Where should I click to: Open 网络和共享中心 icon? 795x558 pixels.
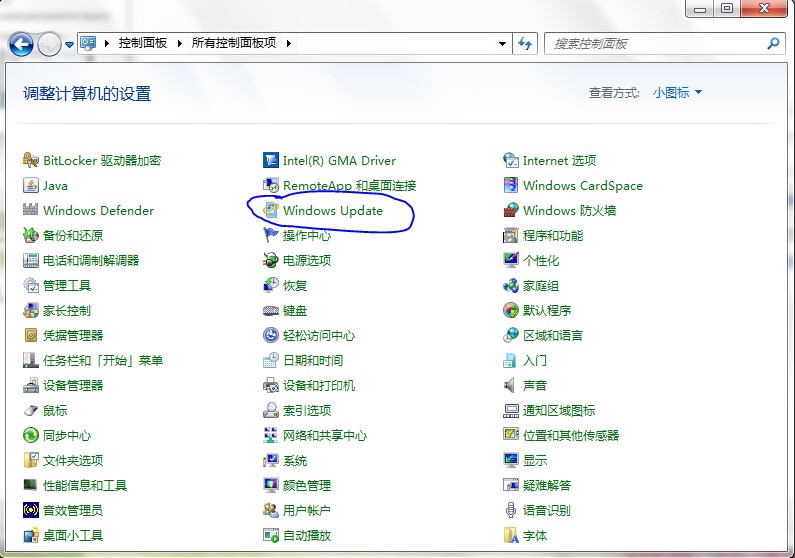[271, 435]
